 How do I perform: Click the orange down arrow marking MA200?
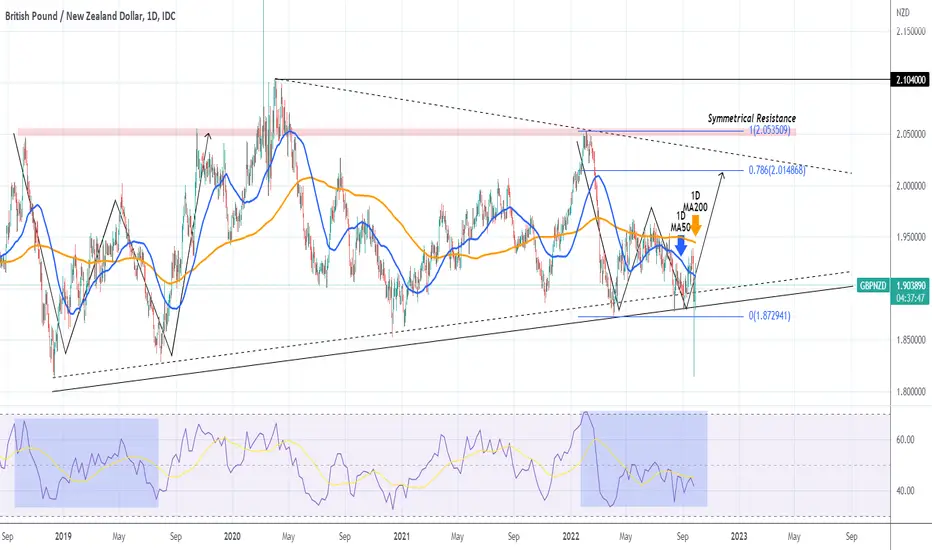(695, 225)
